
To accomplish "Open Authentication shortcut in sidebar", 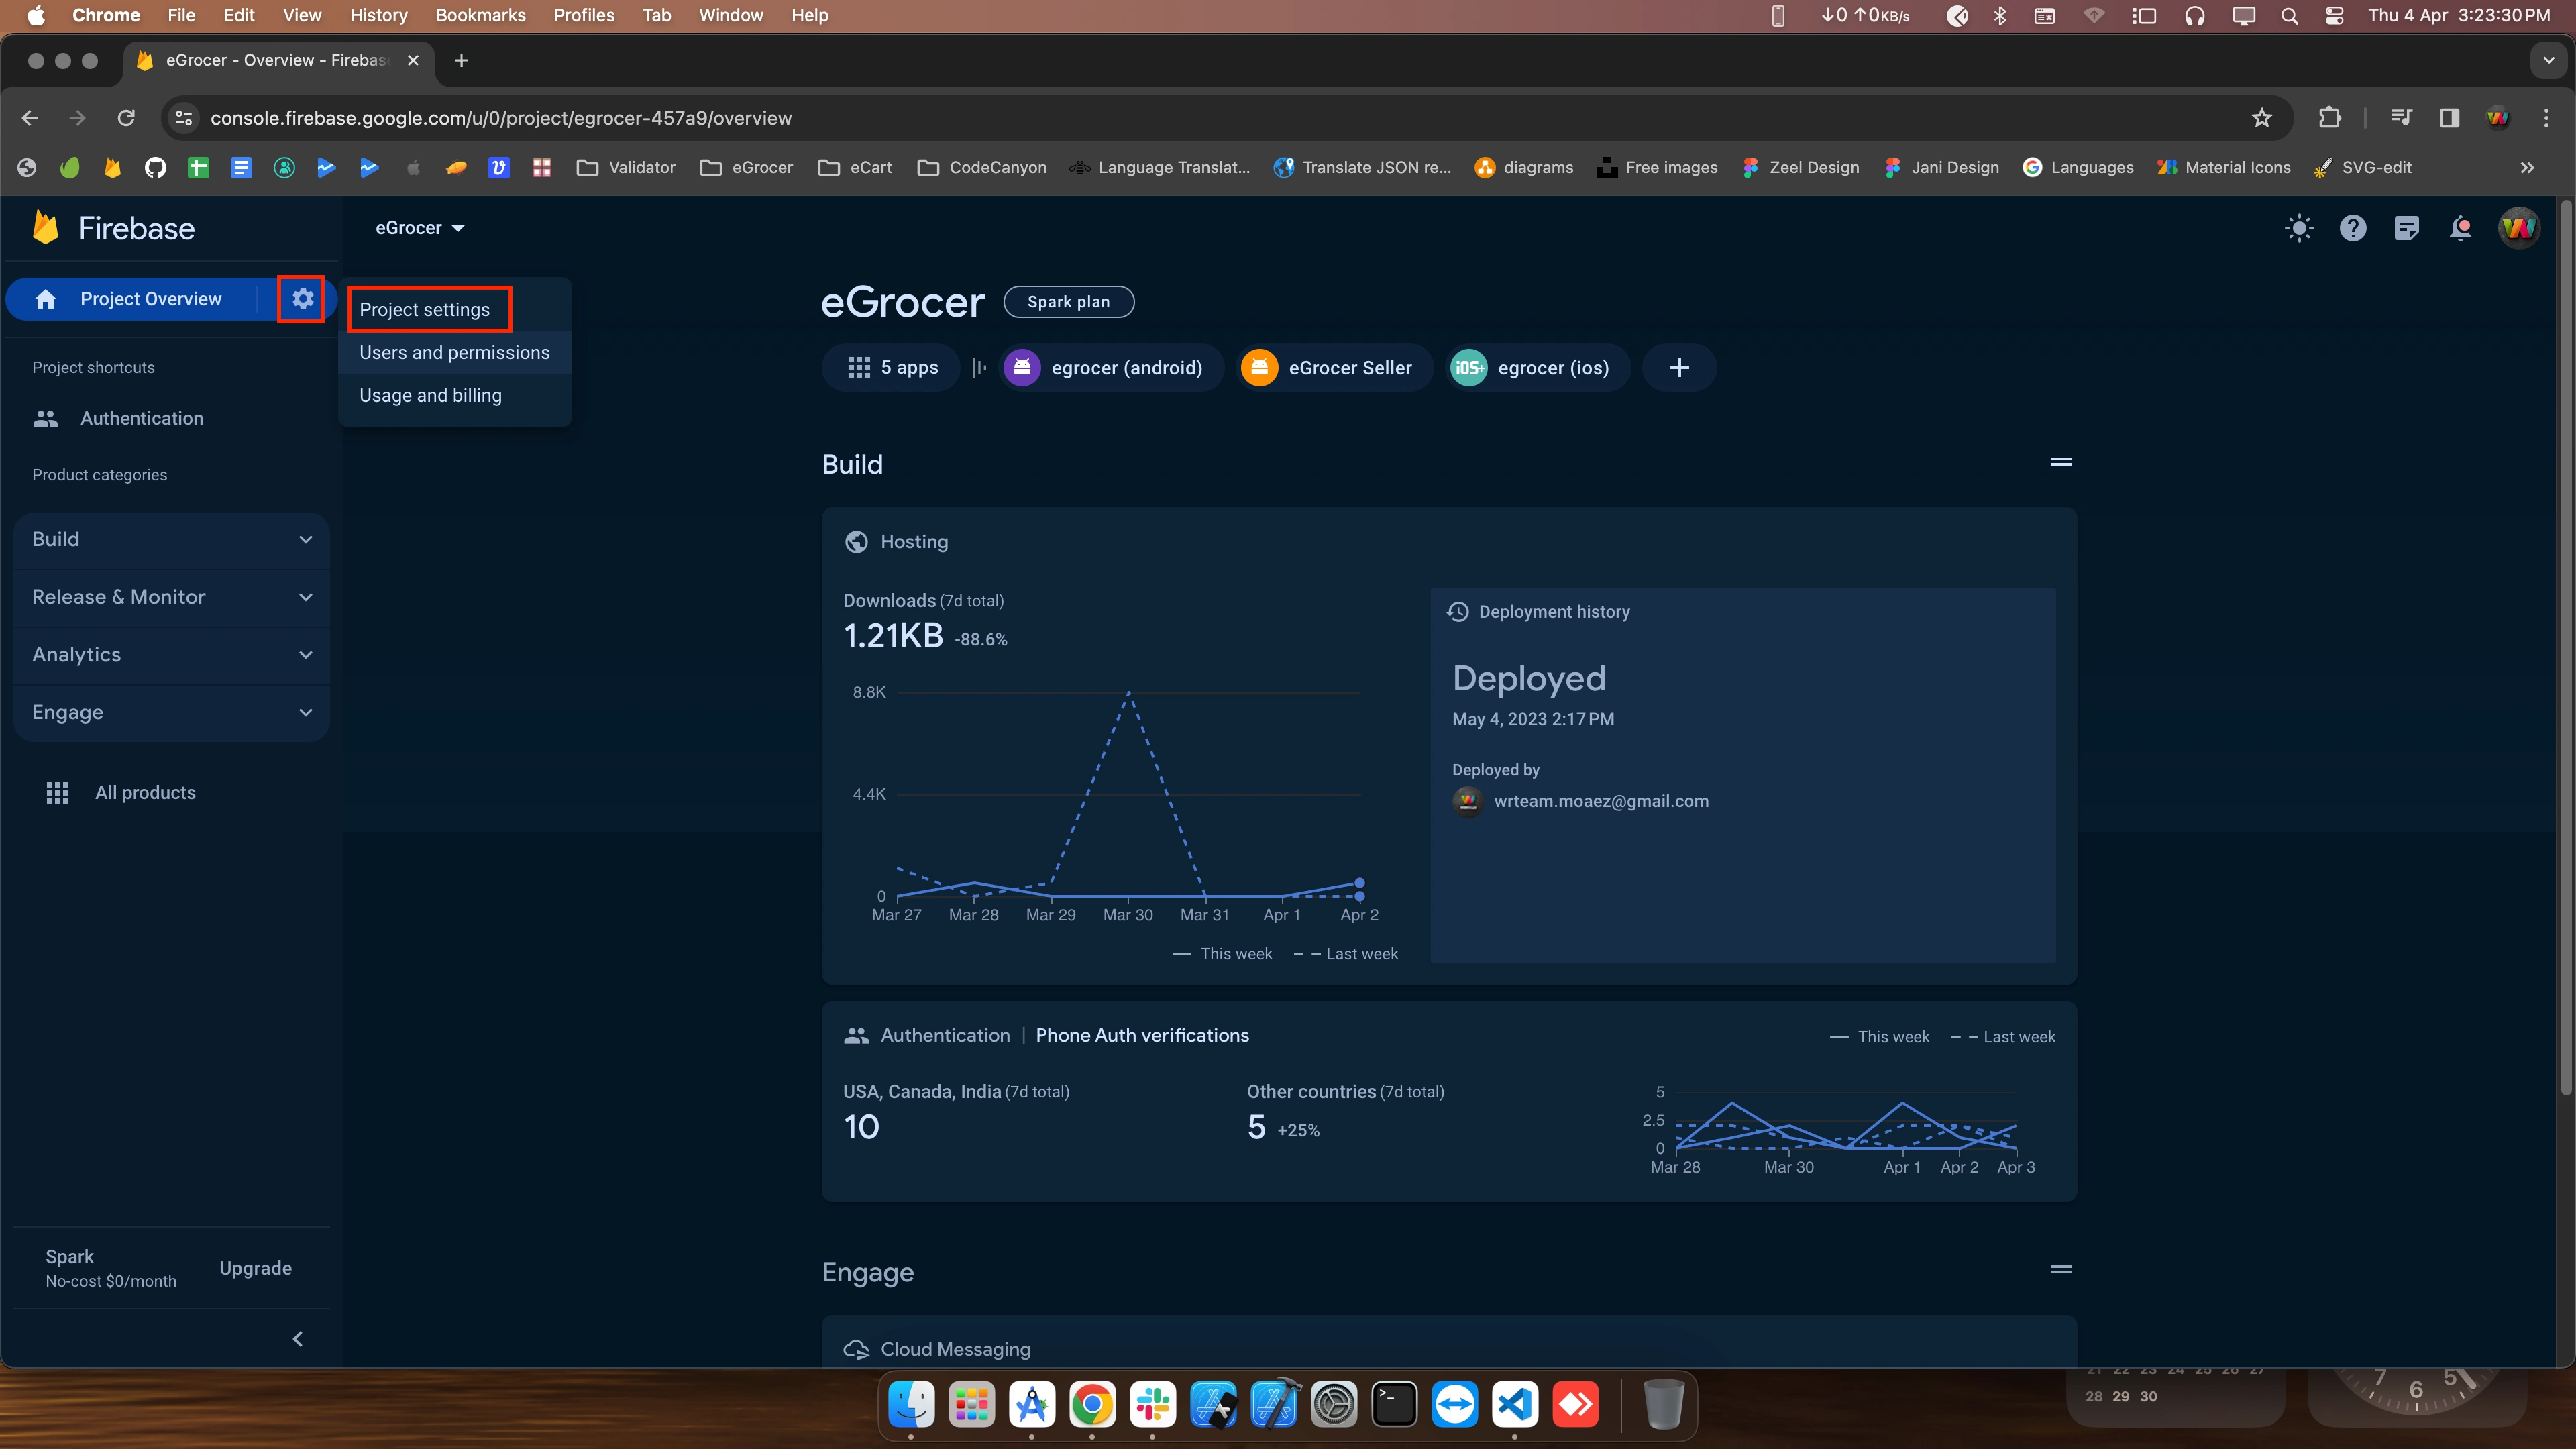I will pos(118,418).
